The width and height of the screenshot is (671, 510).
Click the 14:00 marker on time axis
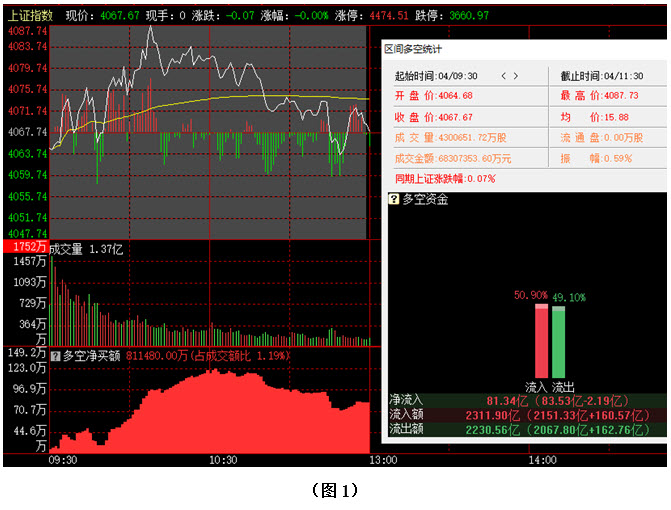coord(541,460)
